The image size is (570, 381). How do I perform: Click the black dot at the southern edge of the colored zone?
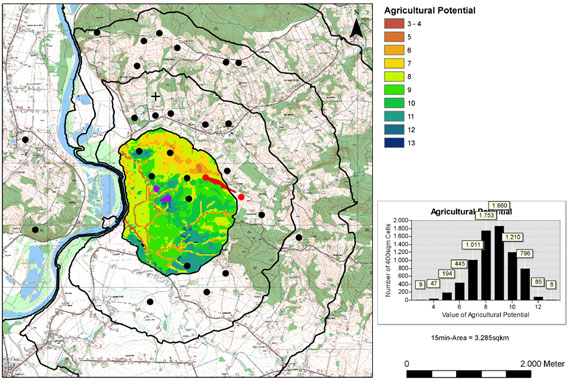click(x=187, y=266)
